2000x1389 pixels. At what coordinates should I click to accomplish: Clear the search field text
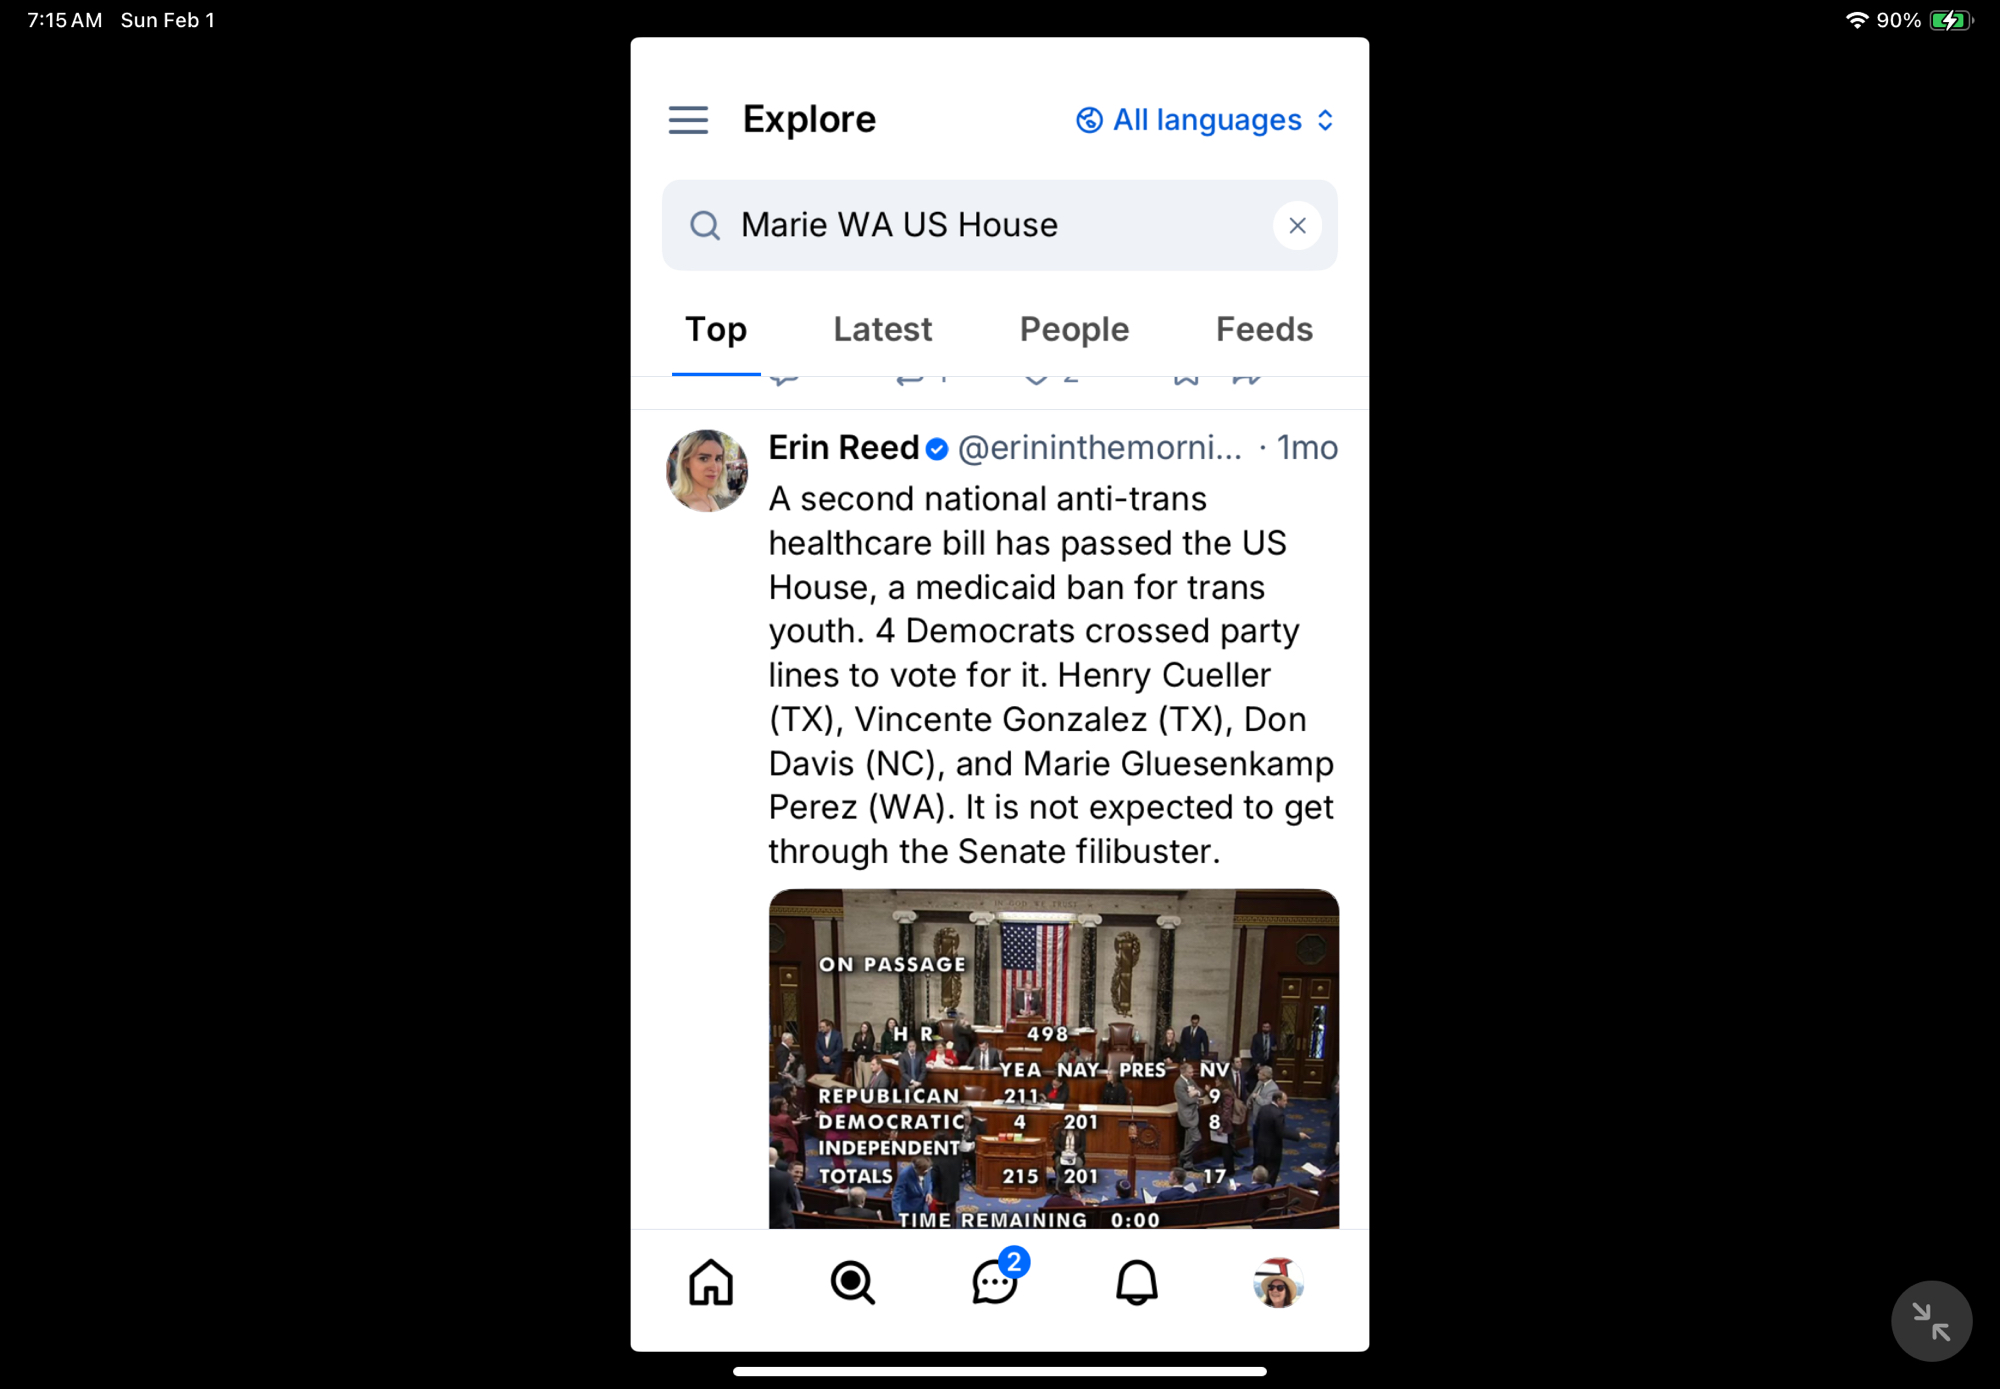(1297, 225)
